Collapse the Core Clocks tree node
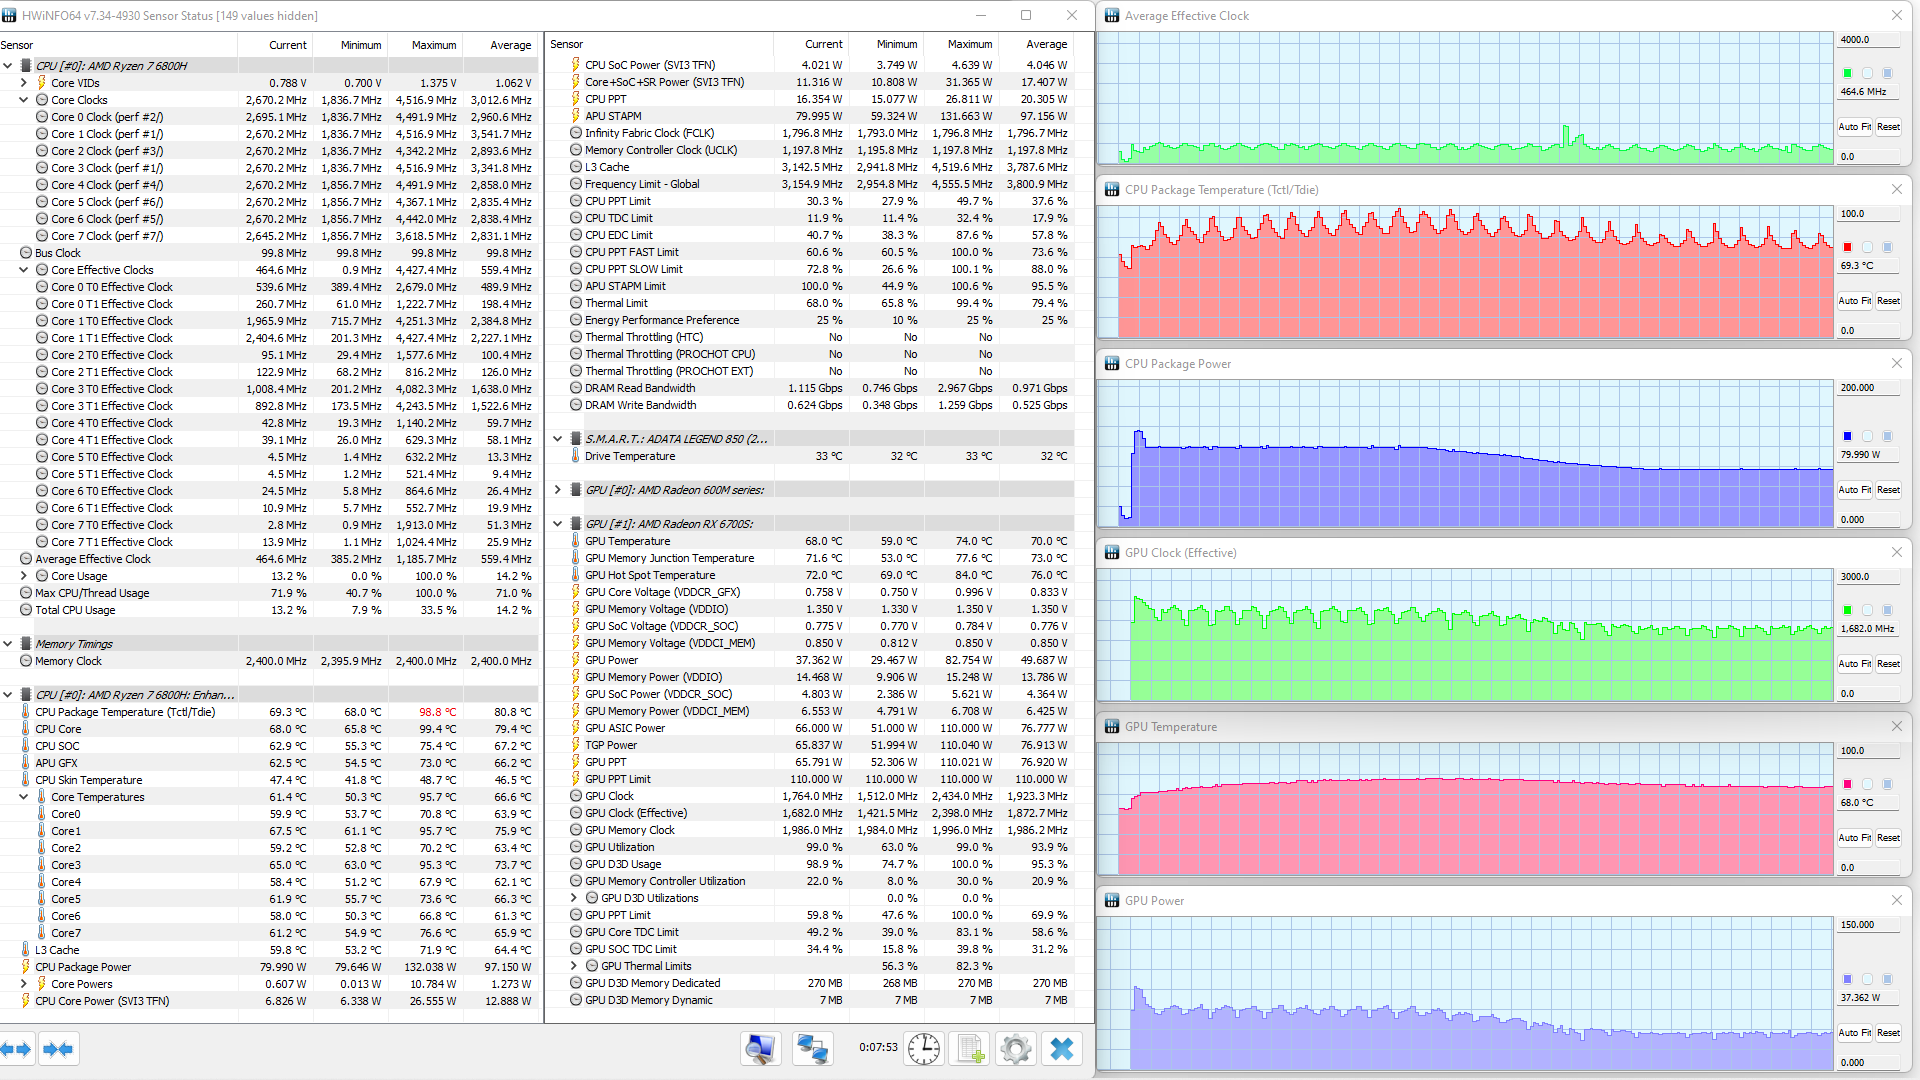The width and height of the screenshot is (1920, 1080). 24,100
